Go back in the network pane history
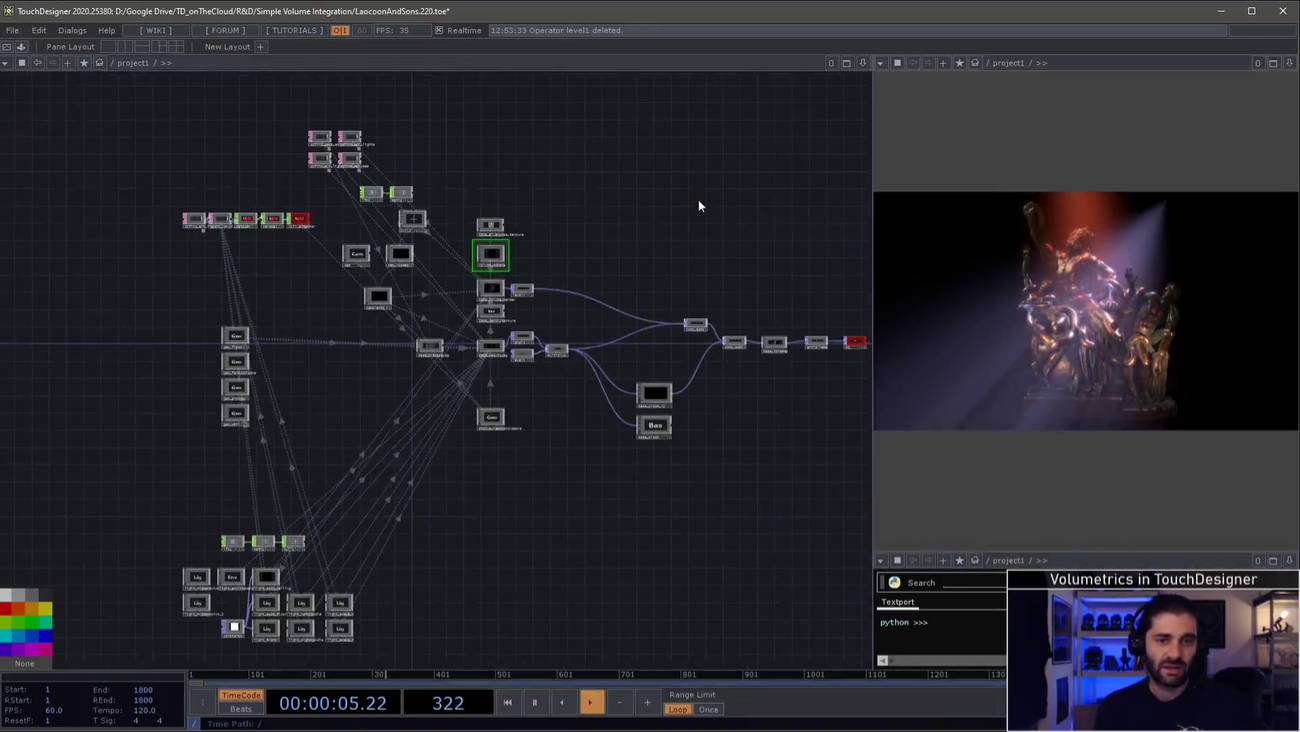Viewport: 1300px width, 732px height. pyautogui.click(x=37, y=63)
